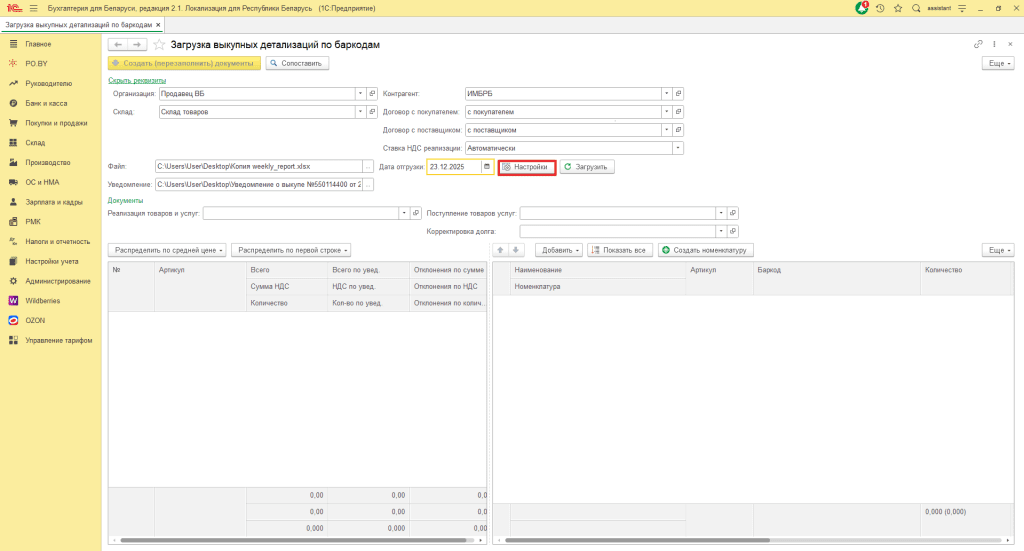Open the history clock icon
1024x551 pixels.
coord(879,8)
